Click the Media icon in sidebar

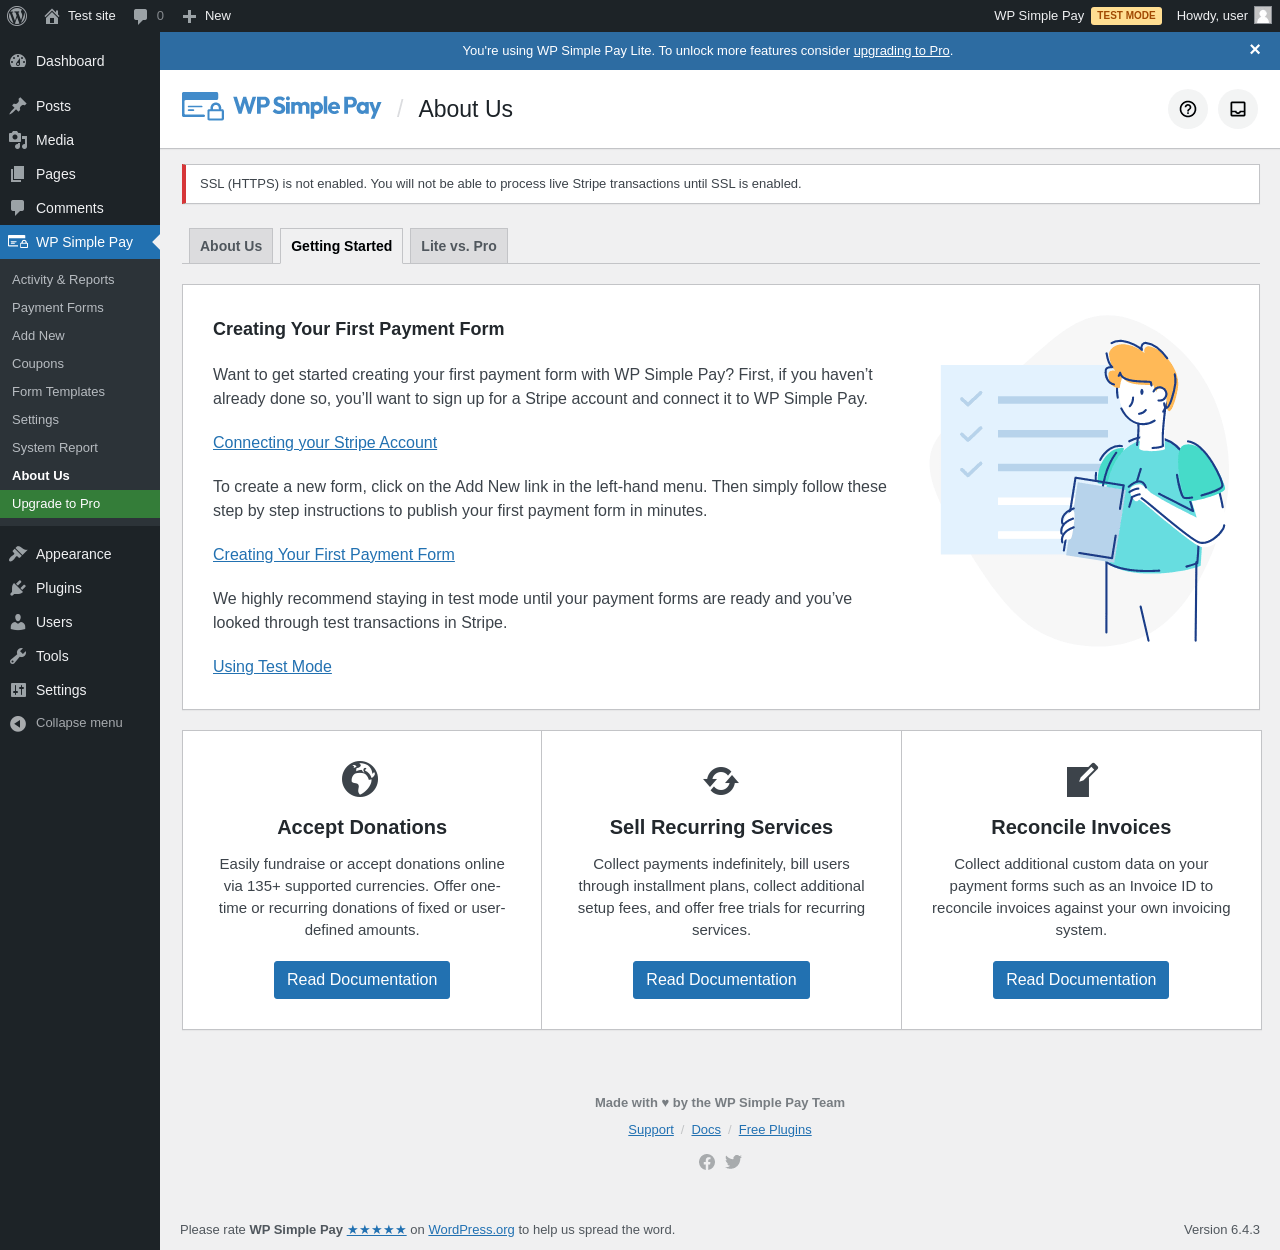18,140
